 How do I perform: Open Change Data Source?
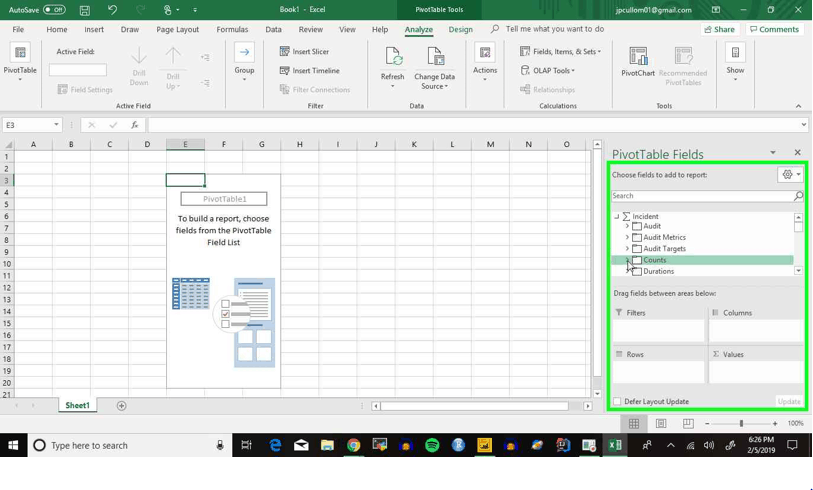coord(434,67)
